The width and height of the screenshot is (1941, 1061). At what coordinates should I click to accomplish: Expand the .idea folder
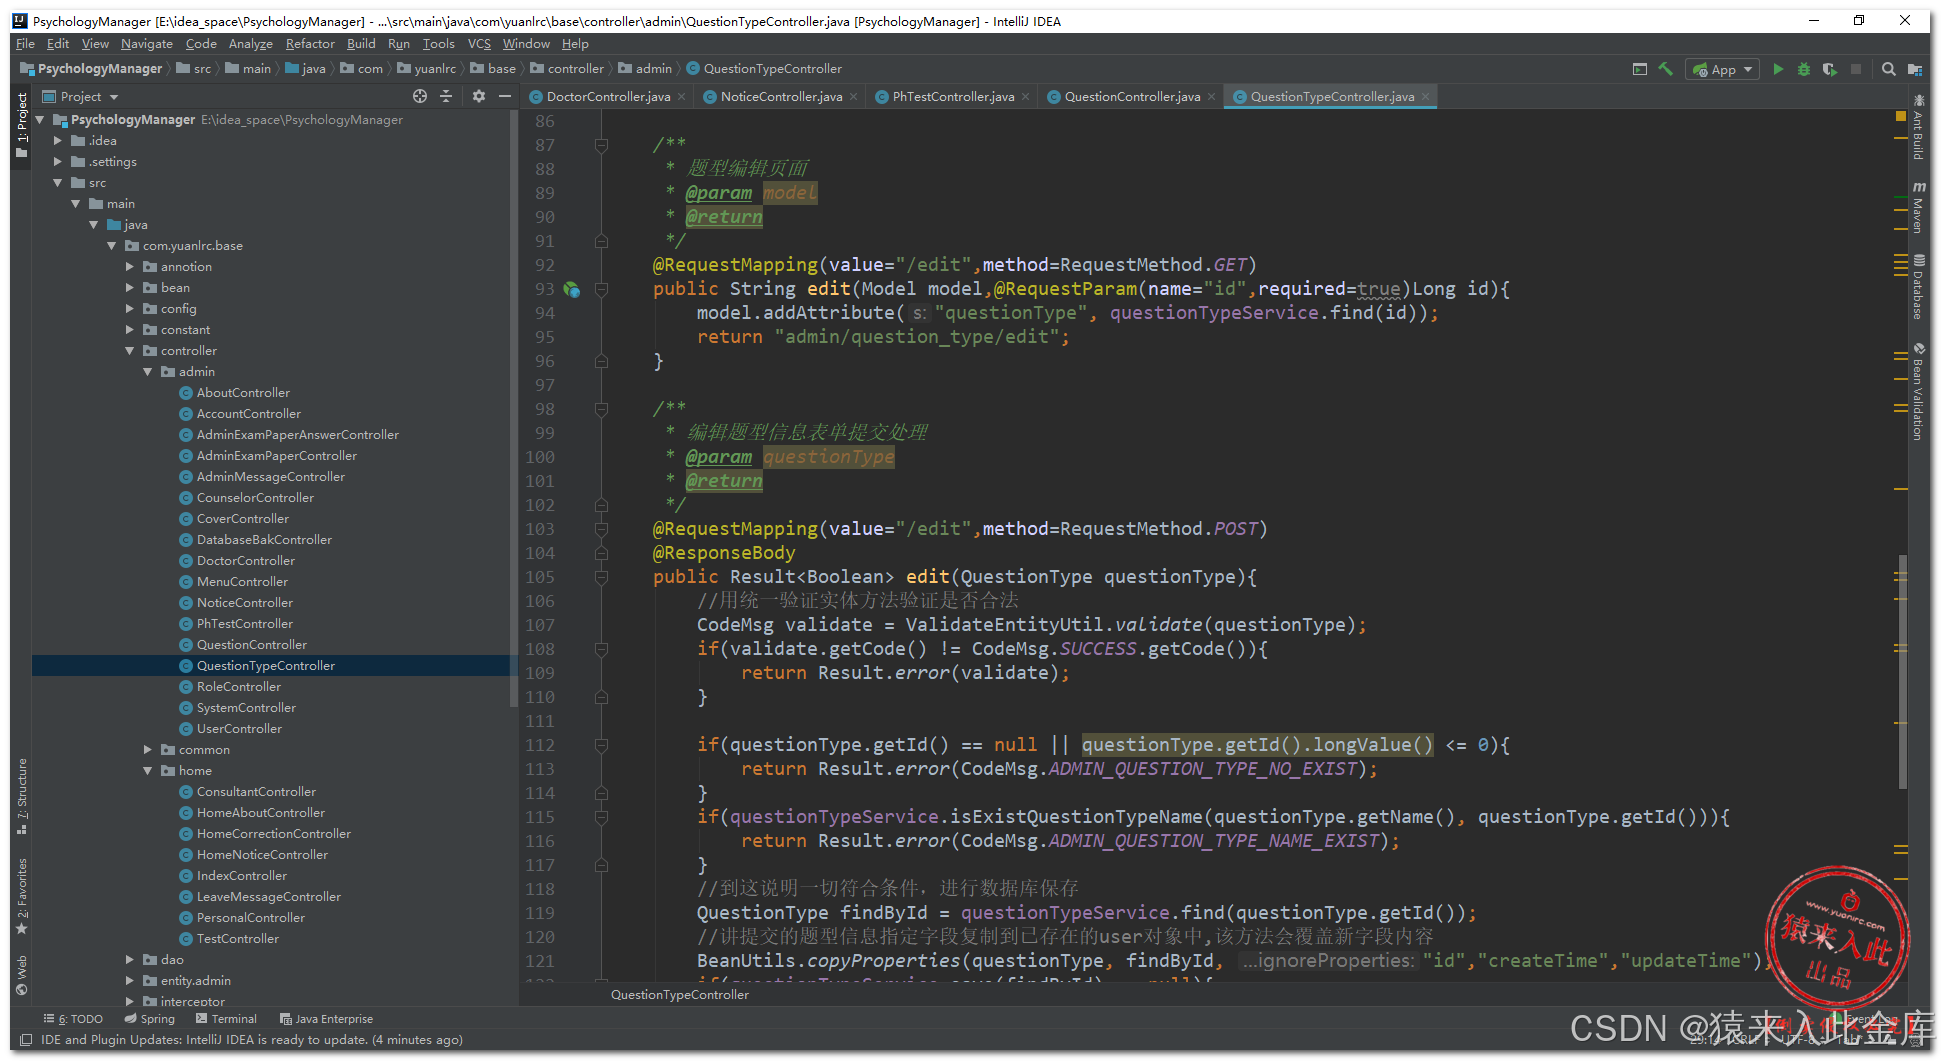[58, 141]
